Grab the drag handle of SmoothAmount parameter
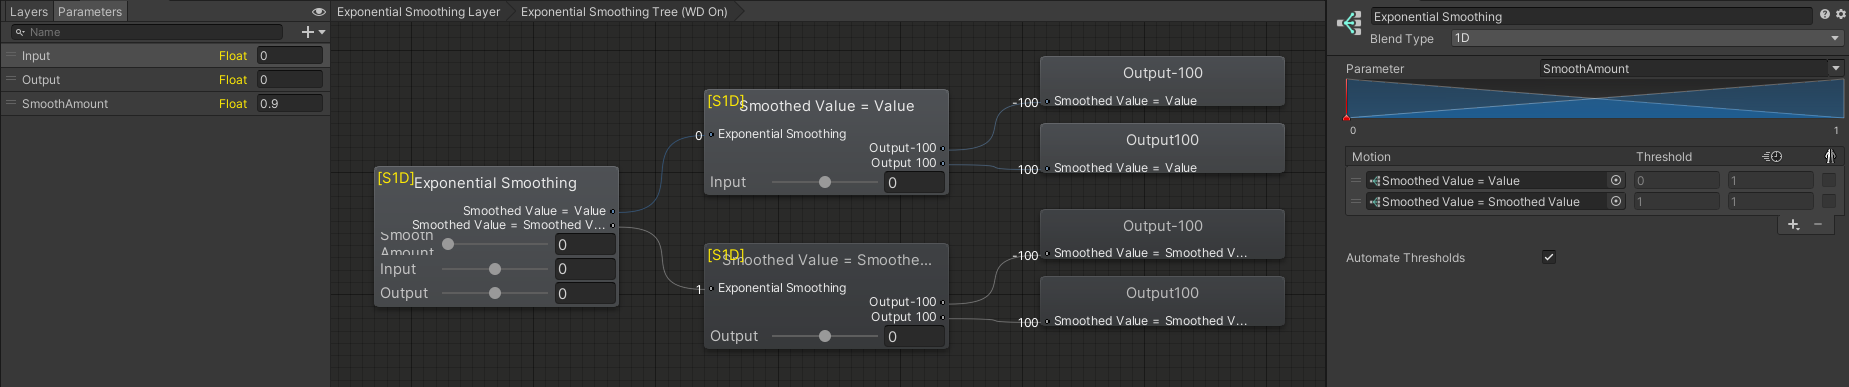The width and height of the screenshot is (1849, 387). tap(12, 104)
